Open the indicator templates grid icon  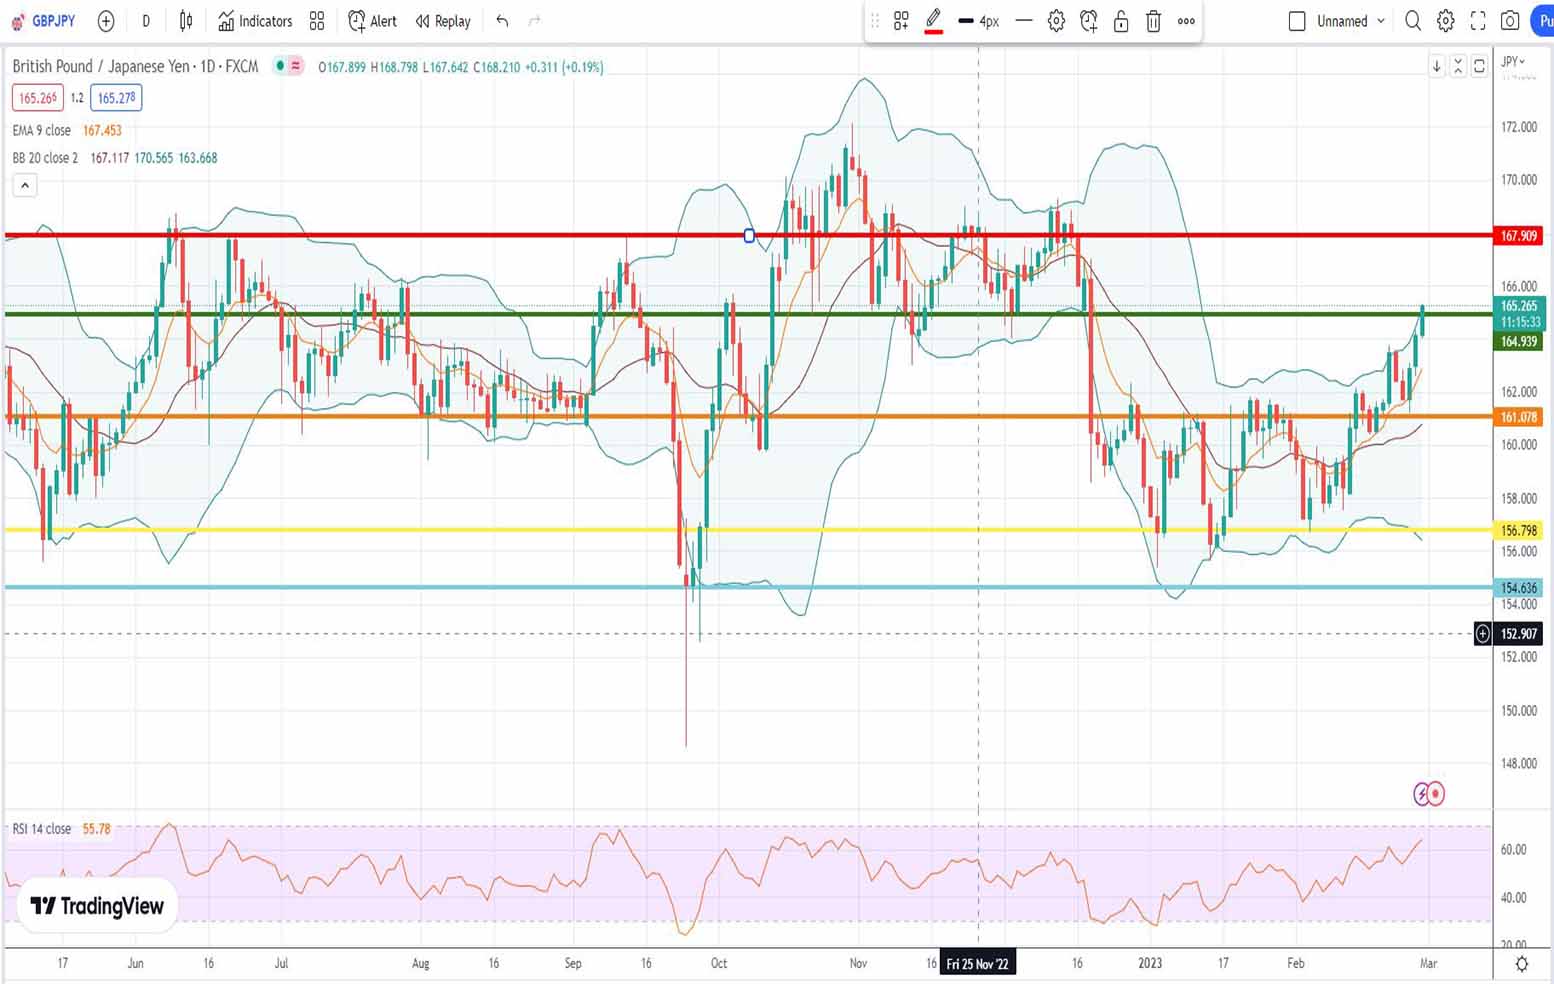(x=317, y=21)
